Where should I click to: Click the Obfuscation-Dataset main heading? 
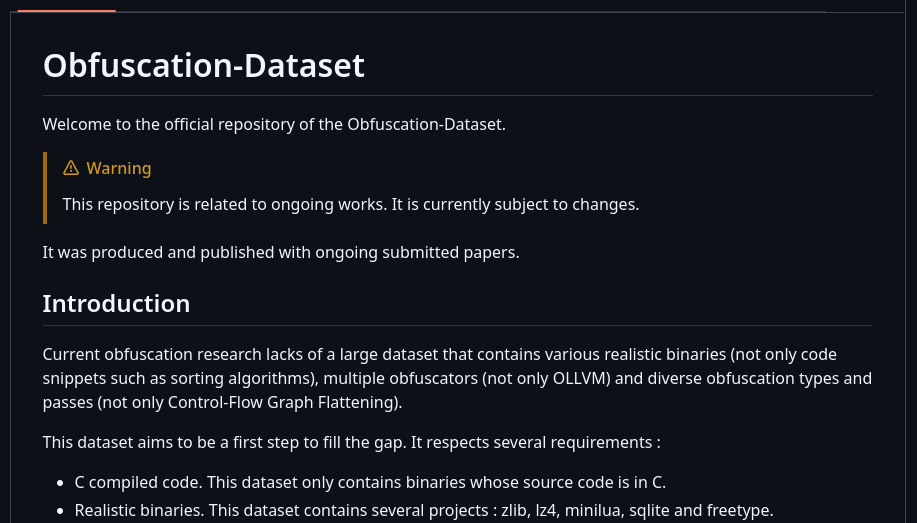click(204, 65)
